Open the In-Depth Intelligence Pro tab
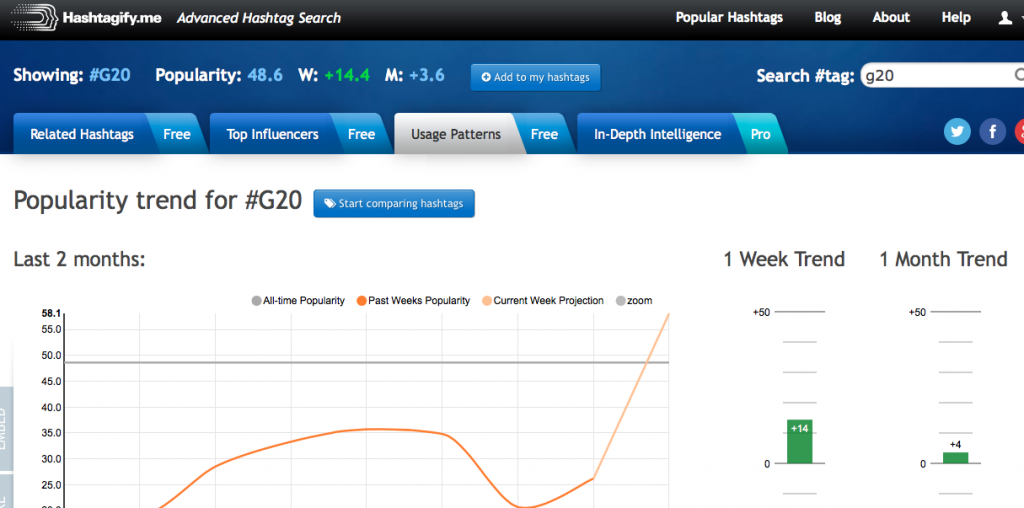 [x=657, y=134]
